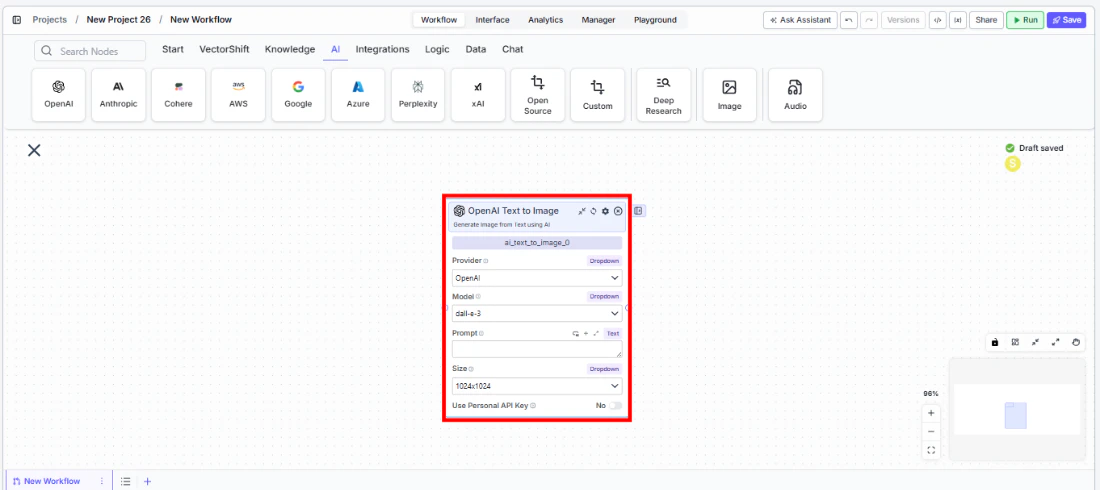Image resolution: width=1100 pixels, height=490 pixels.
Task: Open the Text to Image node's gear settings
Action: (605, 211)
